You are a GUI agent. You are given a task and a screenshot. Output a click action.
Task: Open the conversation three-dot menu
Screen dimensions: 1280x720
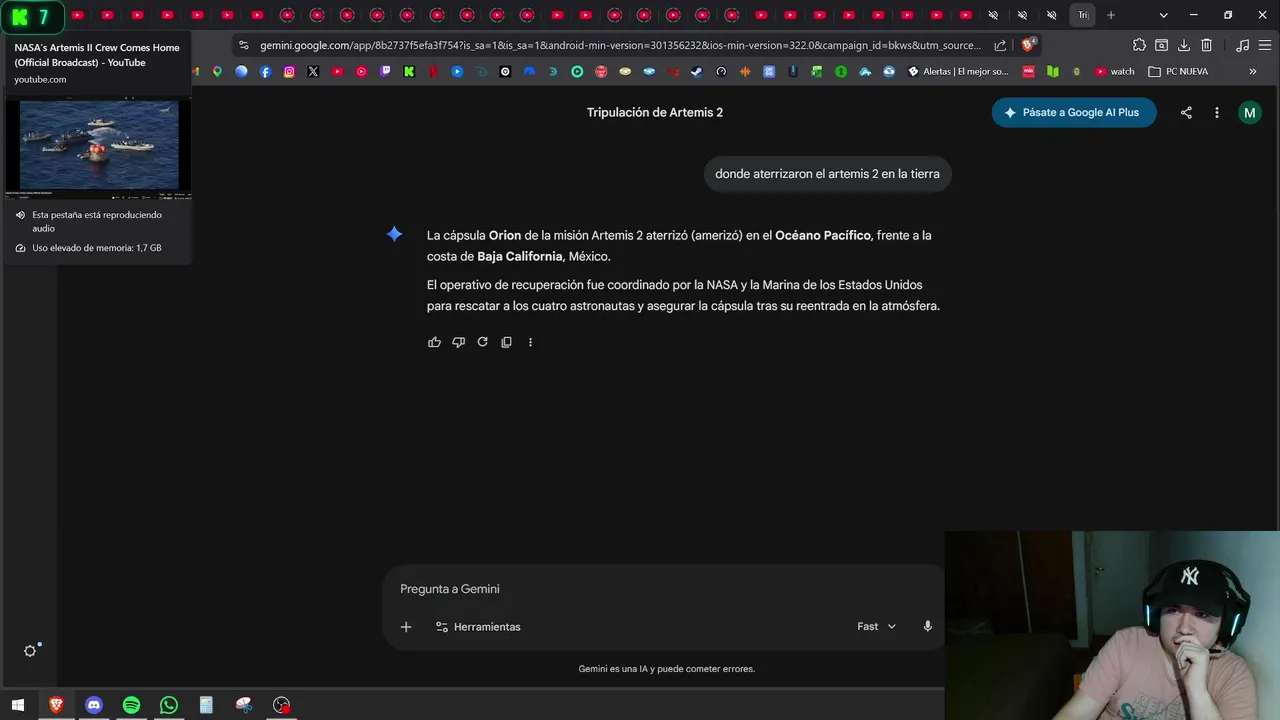point(1217,113)
